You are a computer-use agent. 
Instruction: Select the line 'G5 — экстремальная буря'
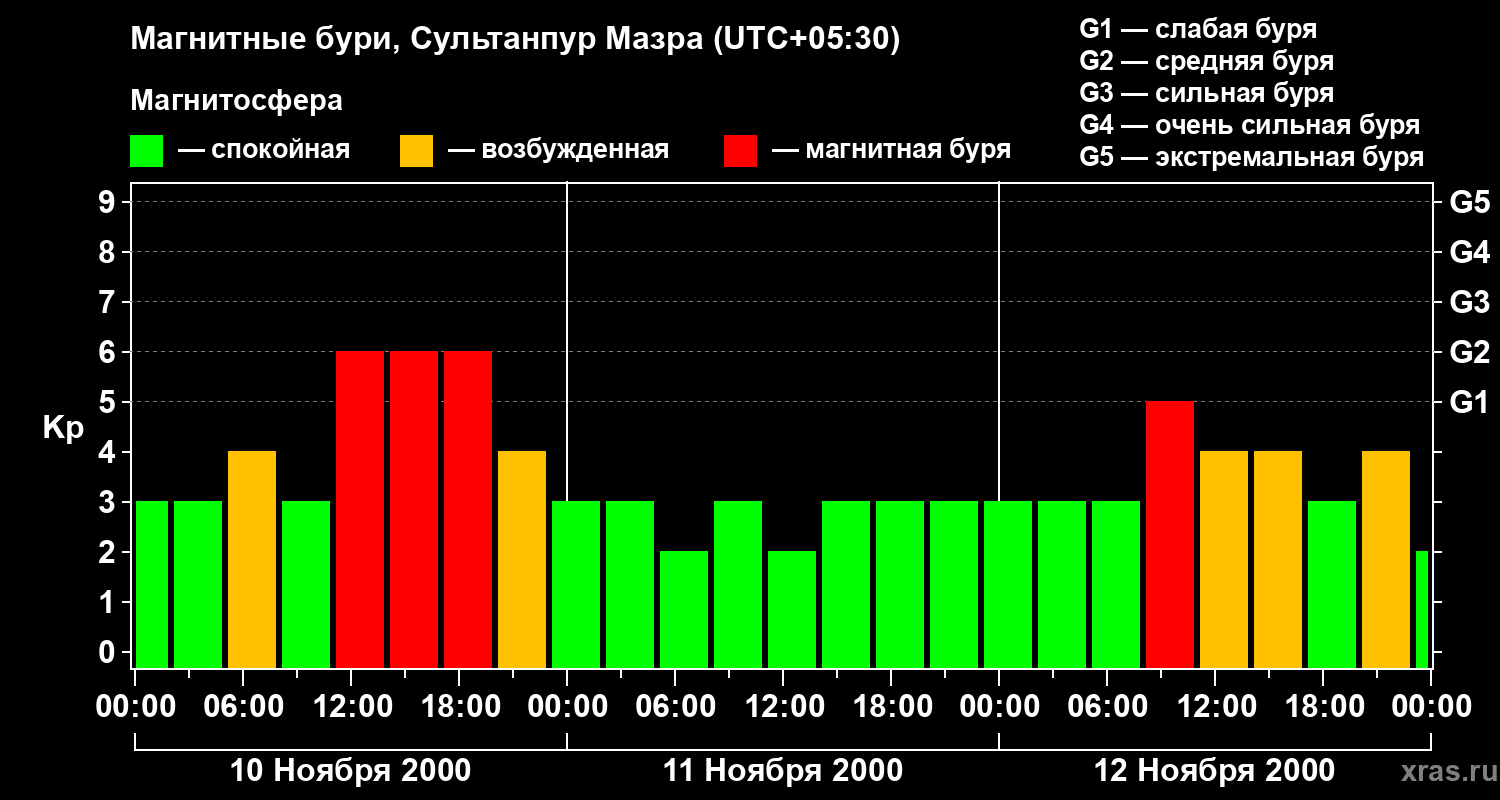1252,157
